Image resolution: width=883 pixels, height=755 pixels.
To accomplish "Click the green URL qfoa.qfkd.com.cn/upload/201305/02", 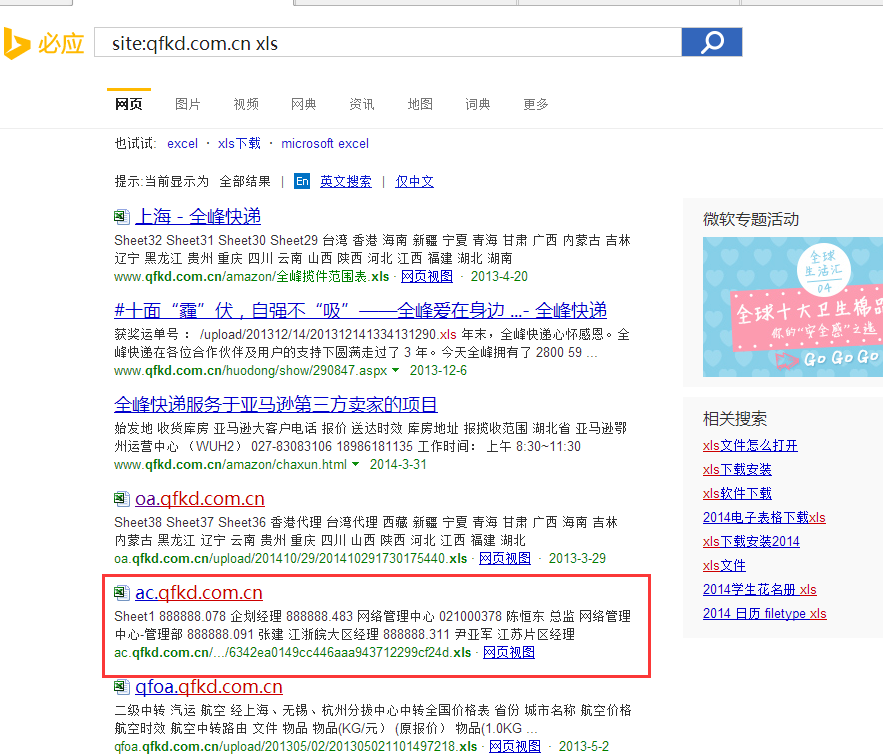I will 296,747.
